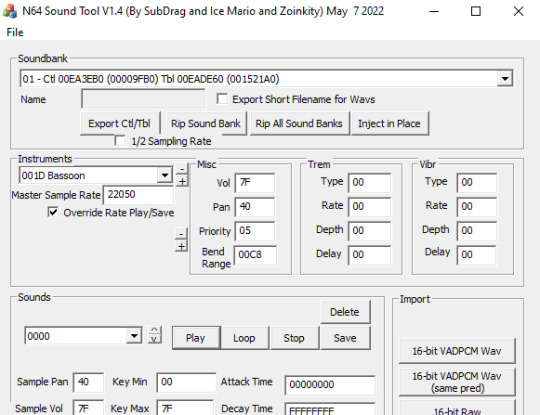Uncheck Override Rate Play/Save
This screenshot has height=415, width=540.
click(x=53, y=212)
